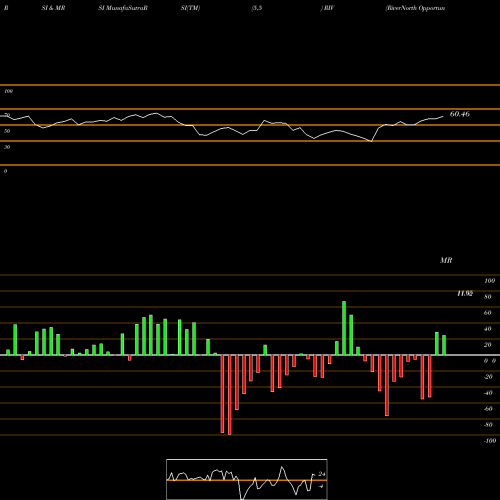500x500 pixels.
Task: Click the 0 label below RSI panel
Action: pyautogui.click(x=5, y=171)
